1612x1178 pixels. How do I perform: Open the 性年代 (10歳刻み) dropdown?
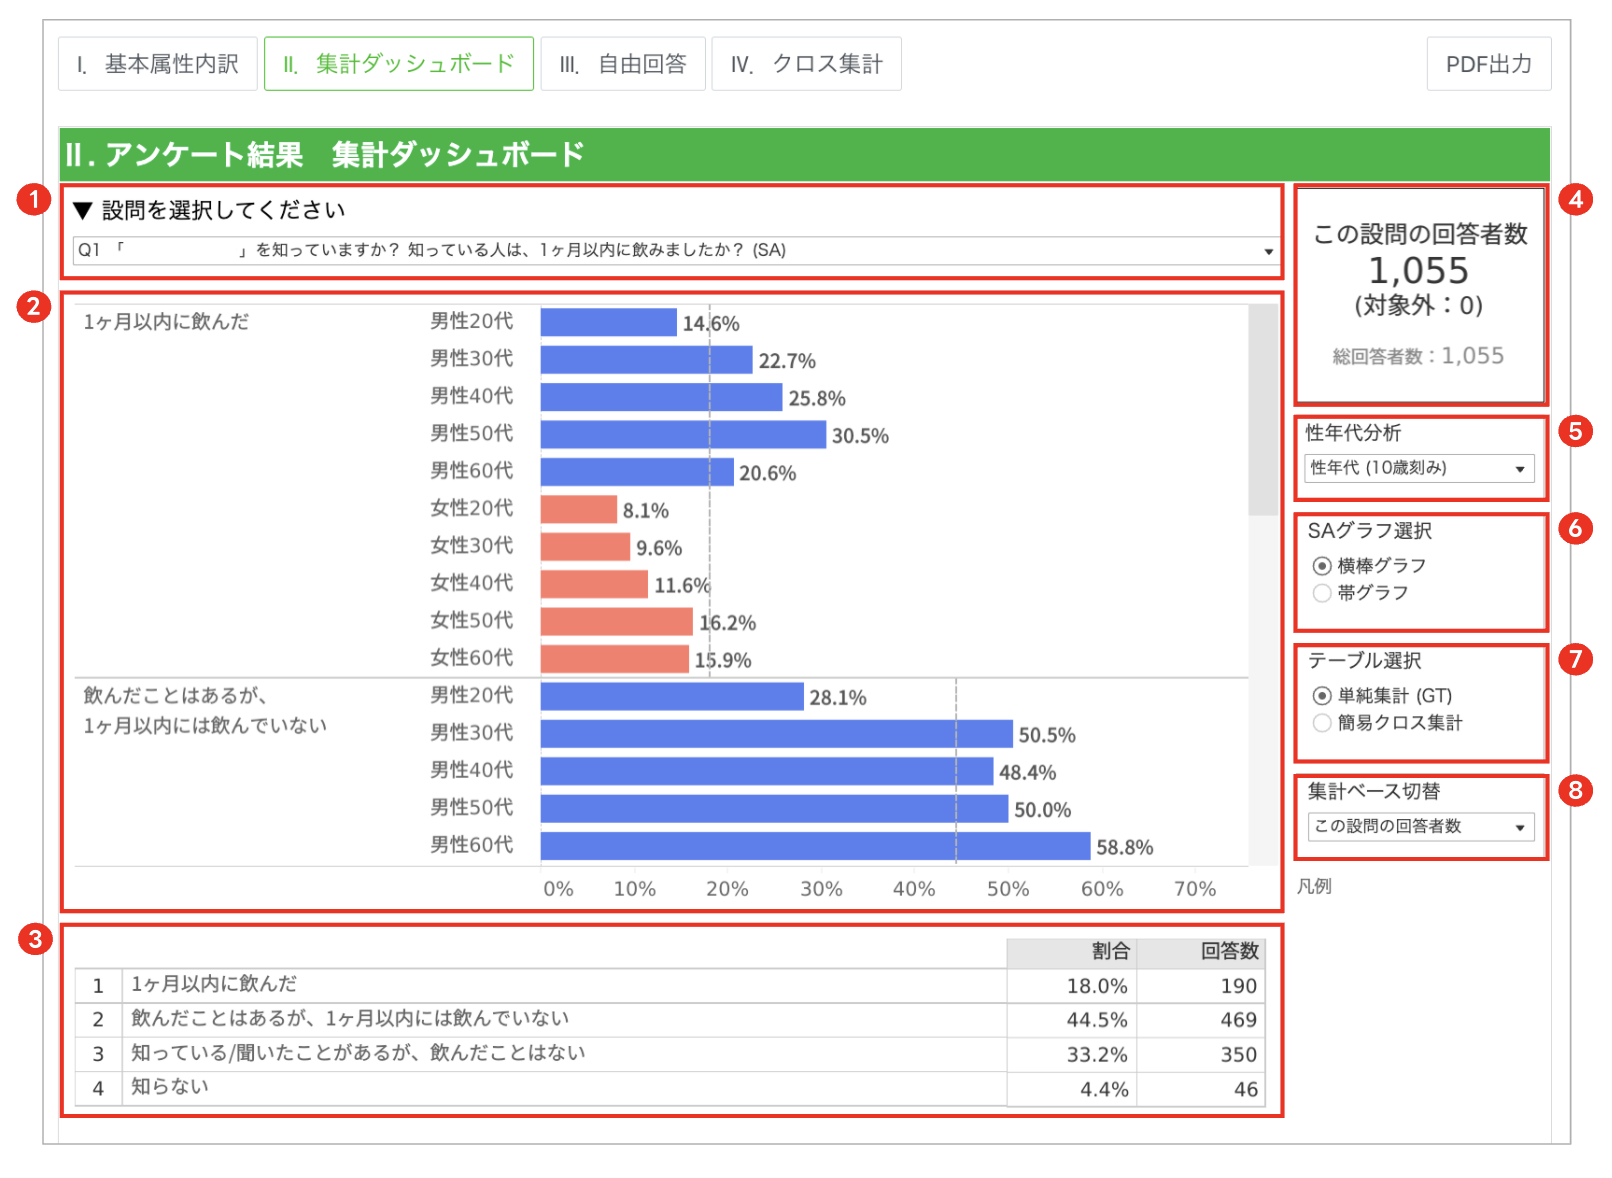tap(1419, 468)
